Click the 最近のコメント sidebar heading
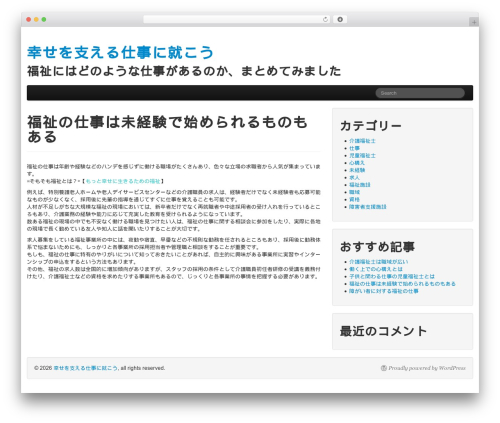The width and height of the screenshot is (500, 423). click(383, 331)
